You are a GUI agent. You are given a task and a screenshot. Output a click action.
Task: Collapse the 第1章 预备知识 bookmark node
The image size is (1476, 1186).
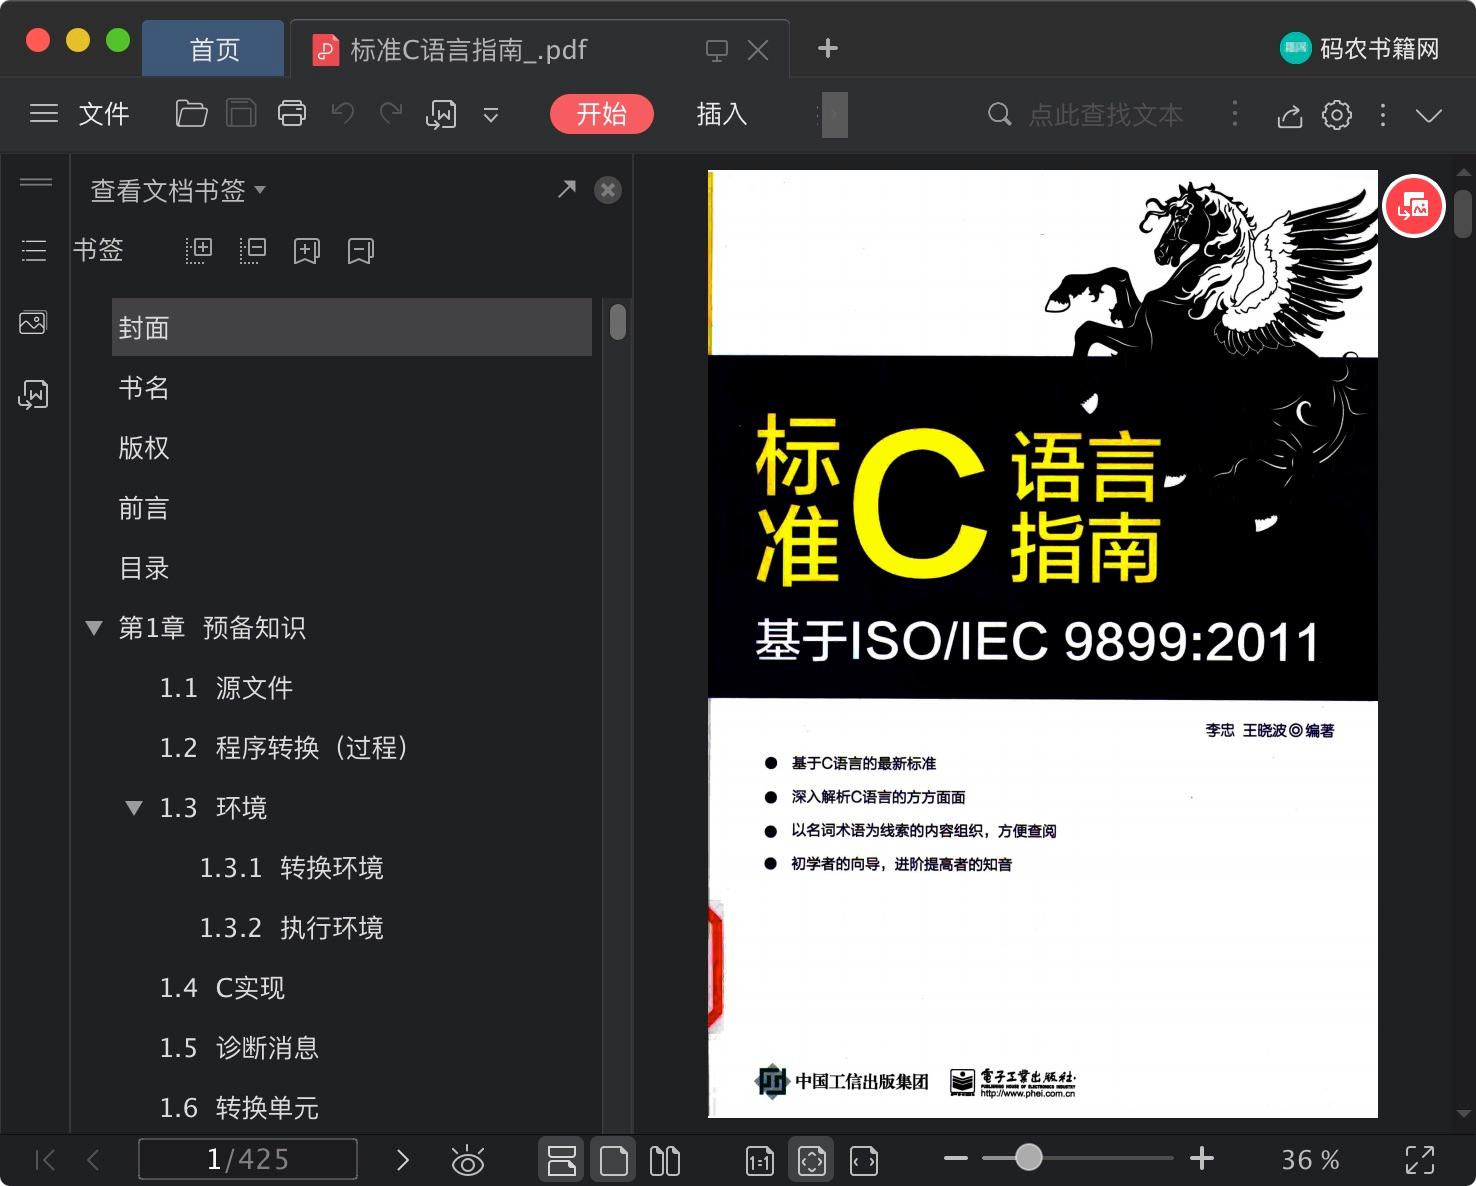94,628
